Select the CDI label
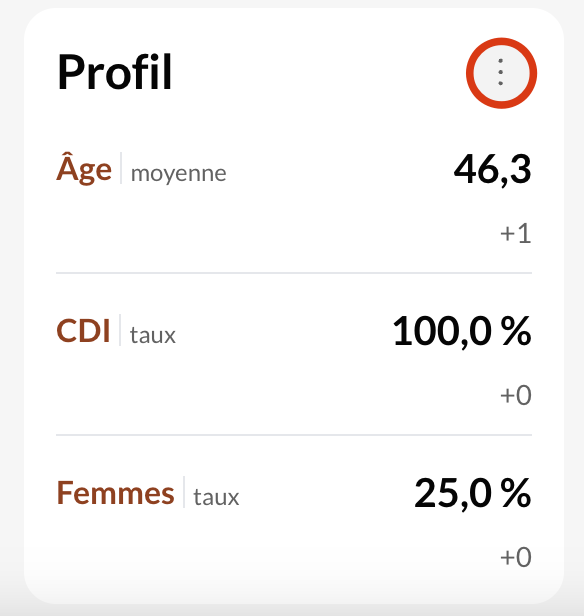This screenshot has width=584, height=616. pos(83,331)
